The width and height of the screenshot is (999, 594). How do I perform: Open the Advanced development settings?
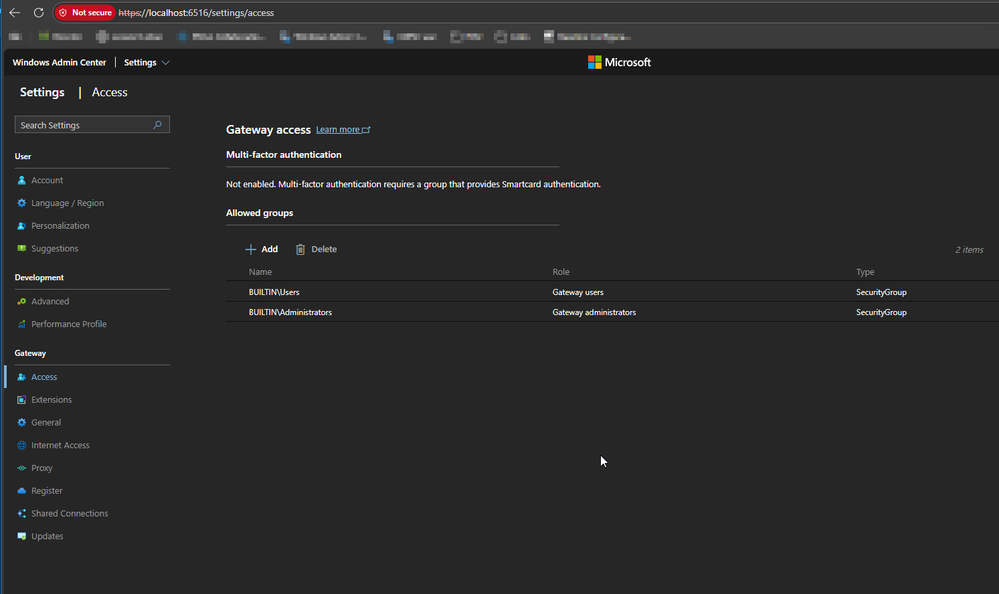[x=50, y=301]
